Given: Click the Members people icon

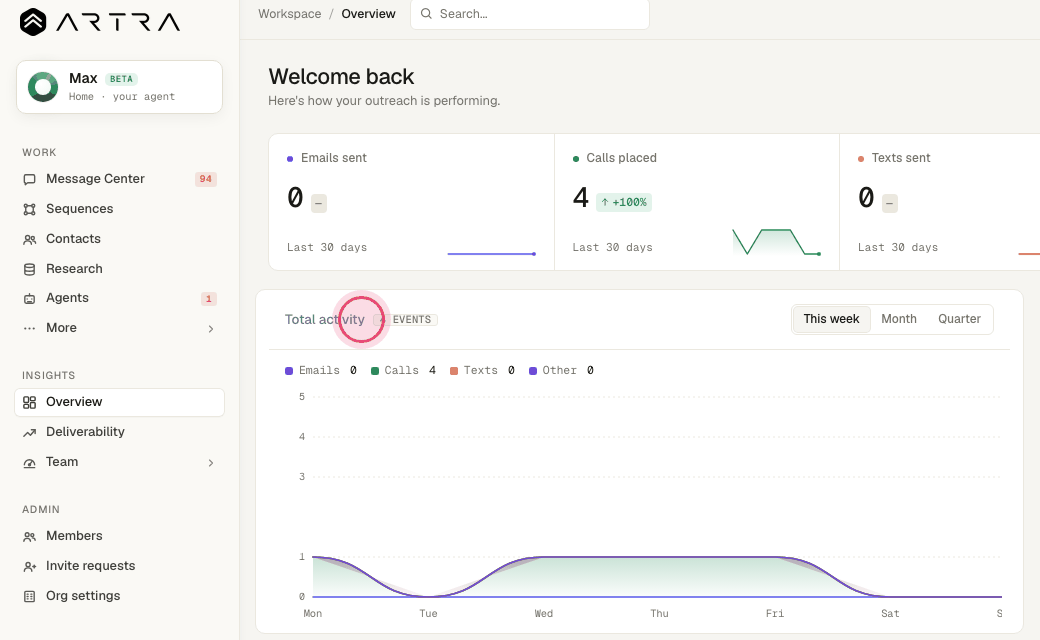Looking at the screenshot, I should pos(29,537).
